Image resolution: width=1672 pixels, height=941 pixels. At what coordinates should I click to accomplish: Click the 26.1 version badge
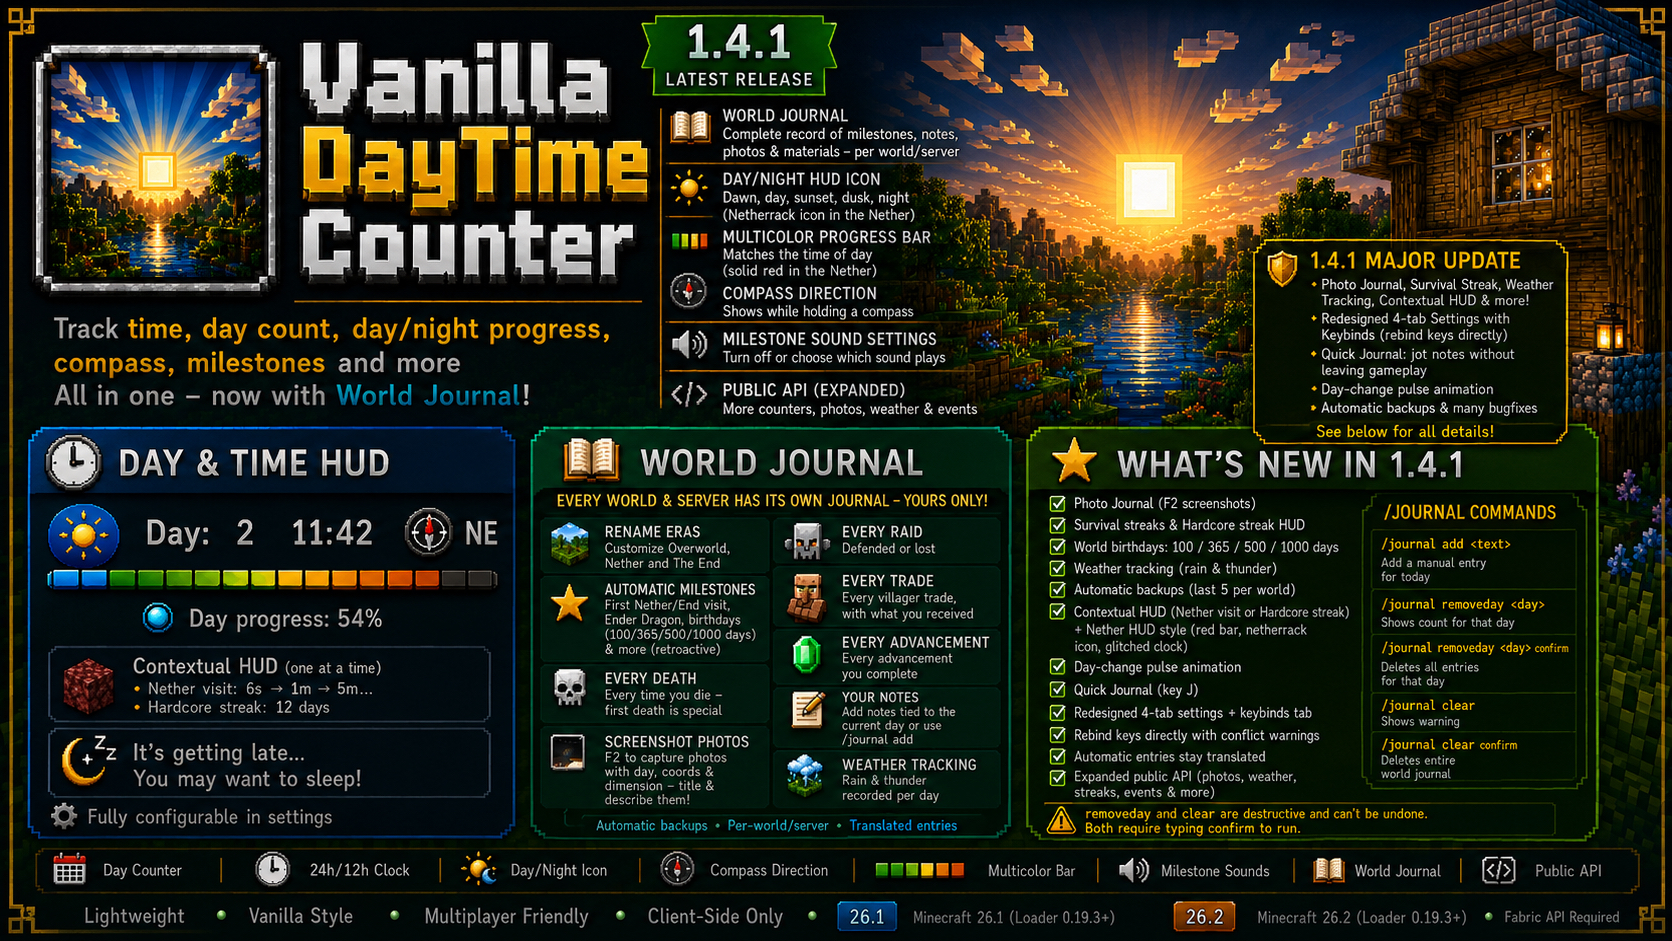pyautogui.click(x=866, y=916)
